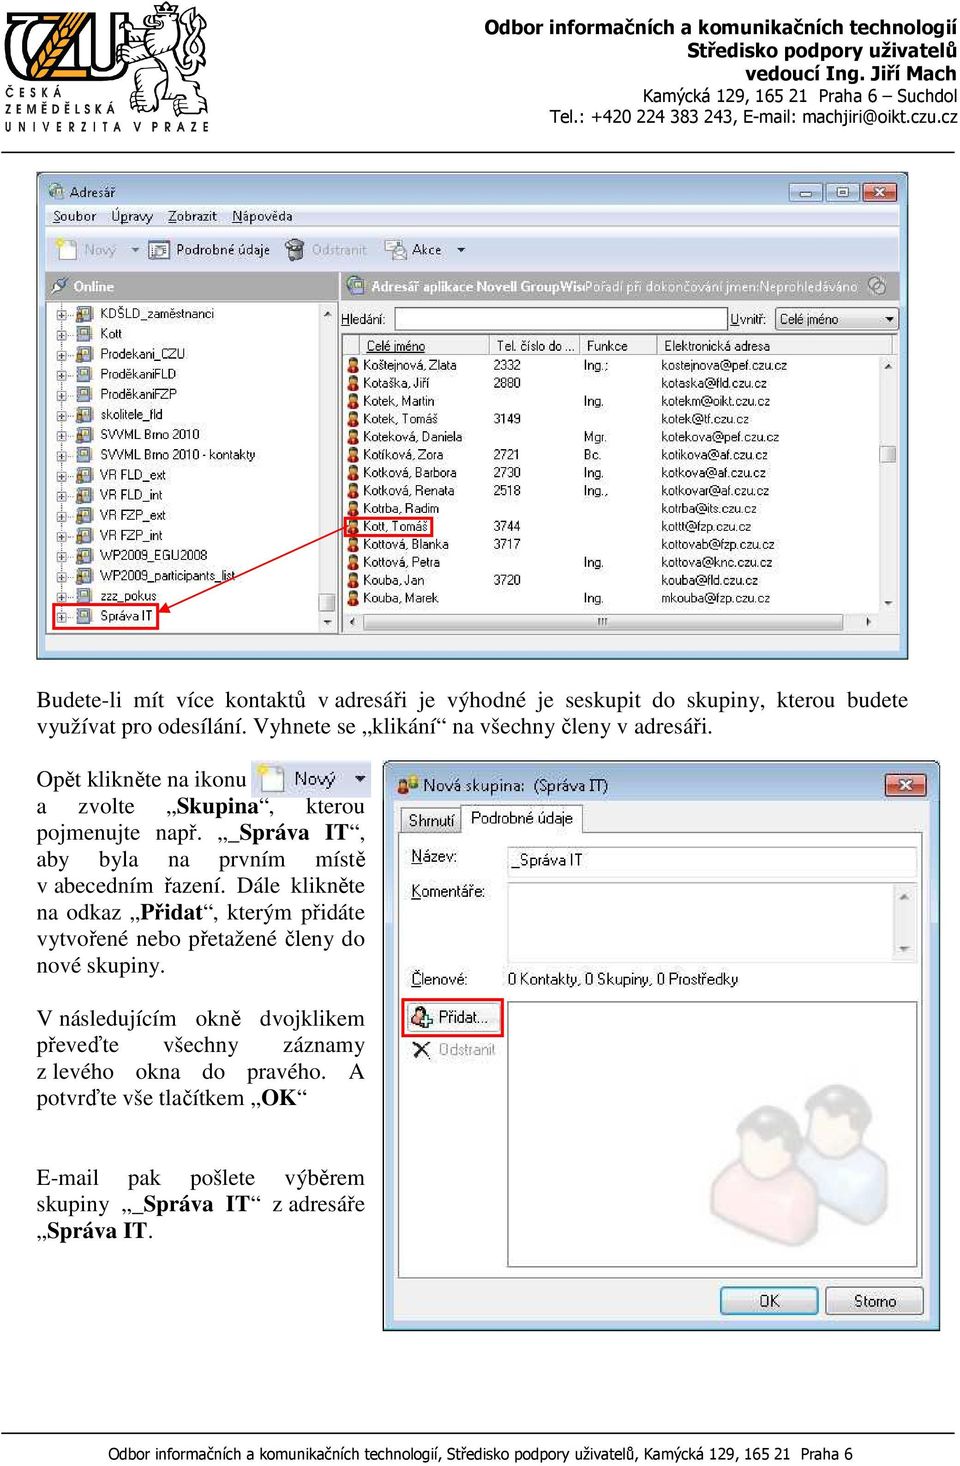Click the Odstranit toolbar icon in Adresář
The image size is (960, 1466).
(294, 250)
